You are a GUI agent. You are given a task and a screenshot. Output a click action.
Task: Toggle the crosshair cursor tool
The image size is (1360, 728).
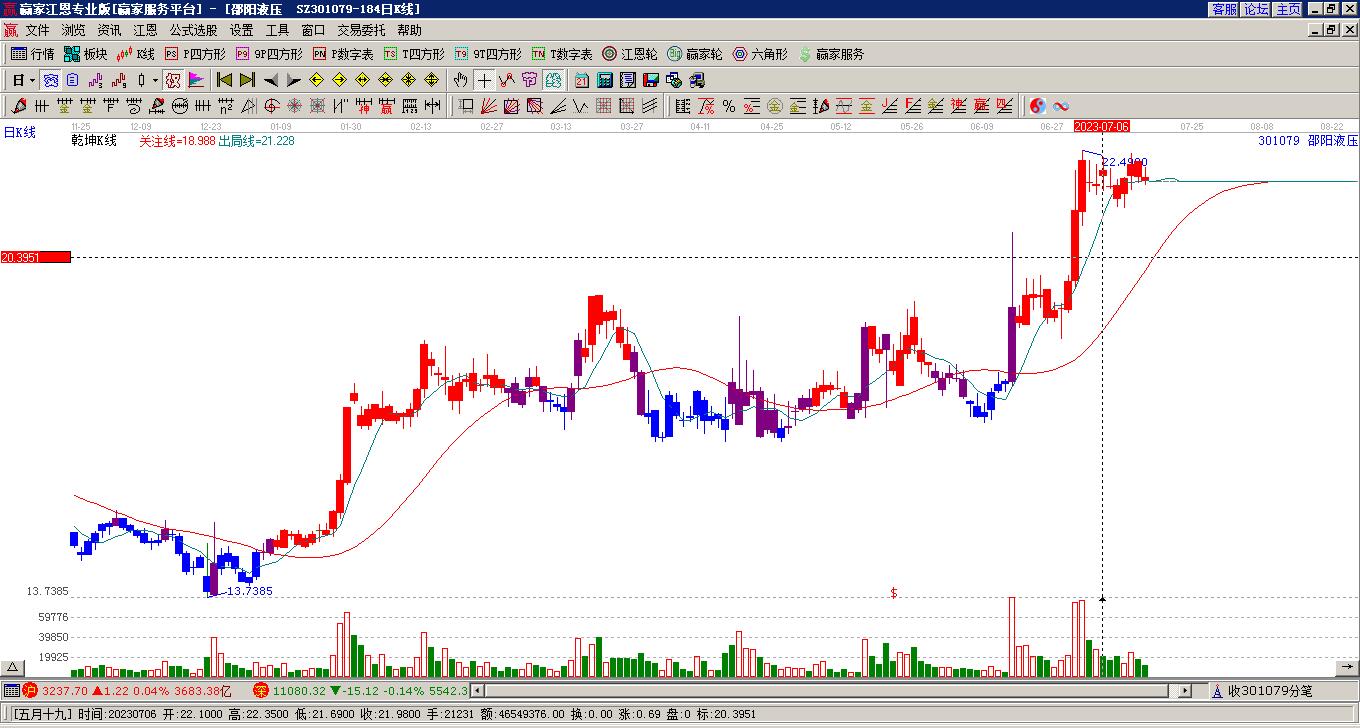point(483,80)
